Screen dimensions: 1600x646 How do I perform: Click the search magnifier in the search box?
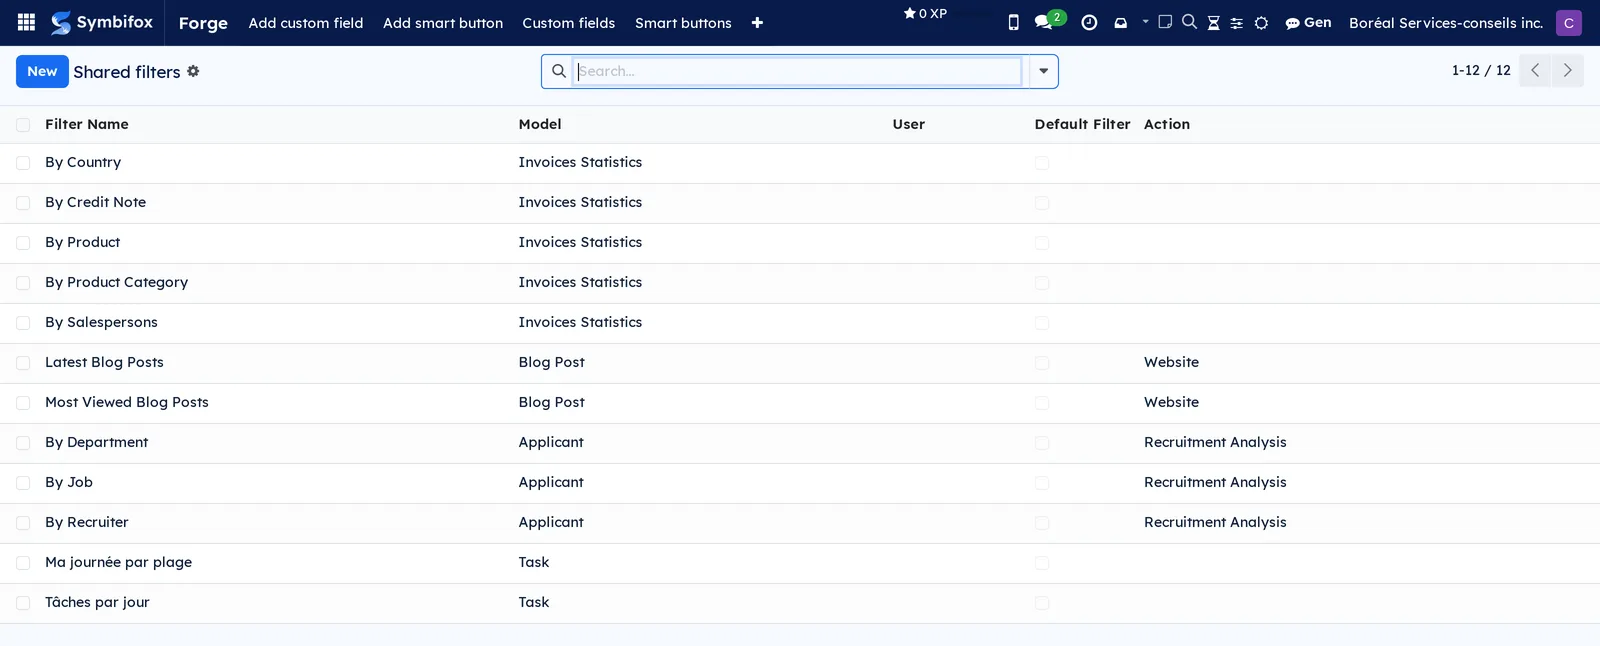click(x=559, y=71)
